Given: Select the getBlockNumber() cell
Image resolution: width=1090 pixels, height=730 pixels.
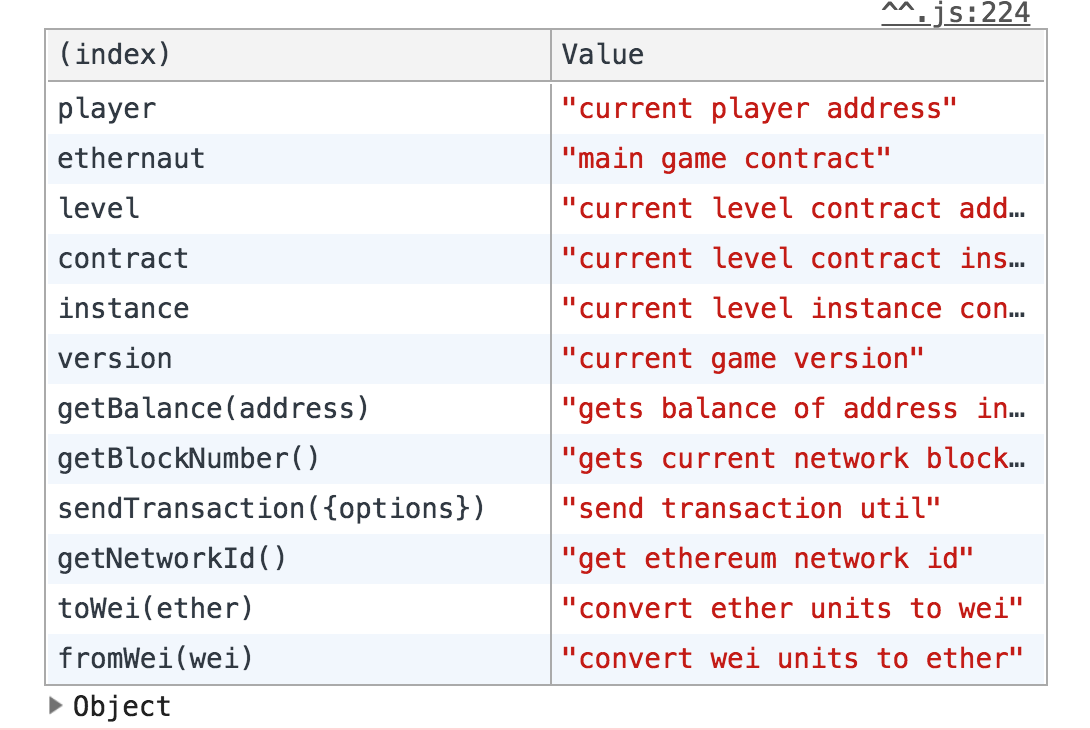Looking at the screenshot, I should [x=299, y=459].
